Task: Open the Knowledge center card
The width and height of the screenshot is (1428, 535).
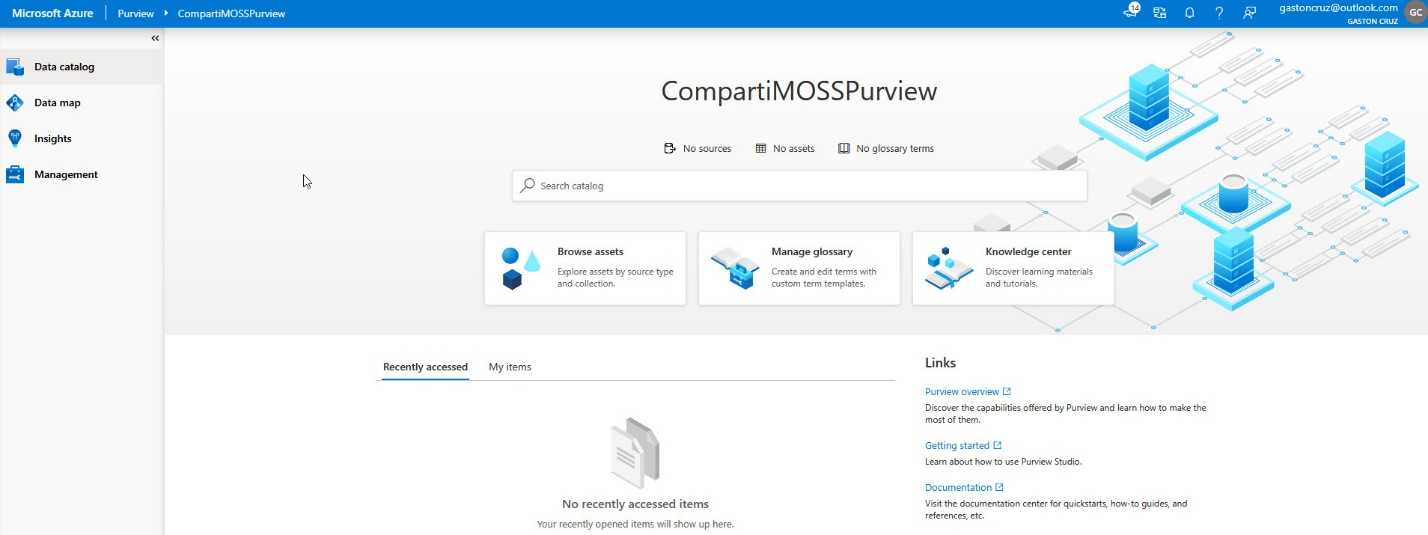Action: coord(1013,268)
